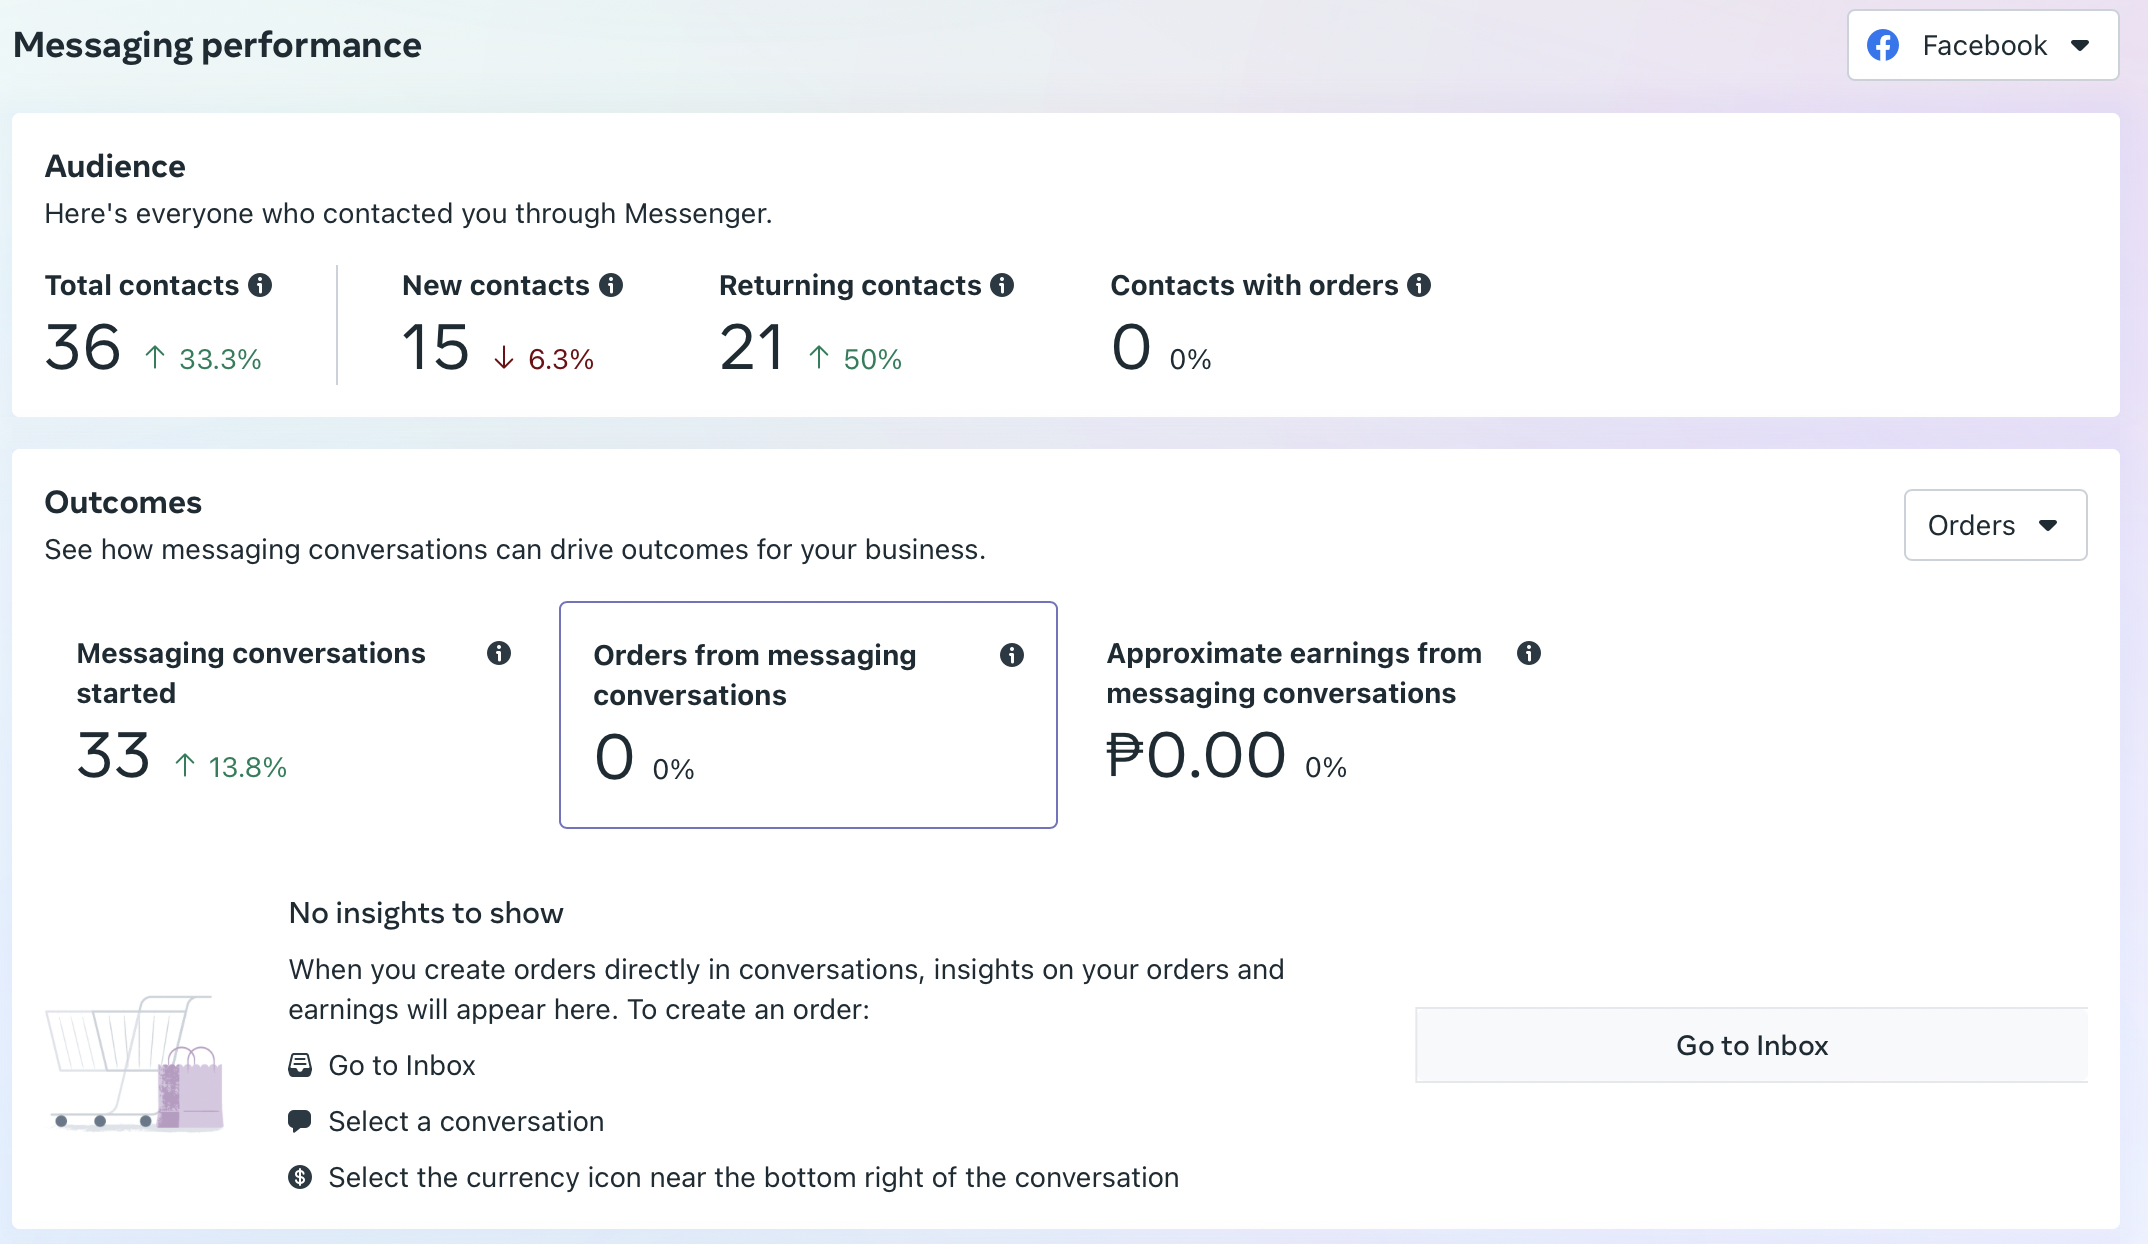The width and height of the screenshot is (2148, 1244).
Task: Click the Total contacts value 36
Action: coord(83,348)
